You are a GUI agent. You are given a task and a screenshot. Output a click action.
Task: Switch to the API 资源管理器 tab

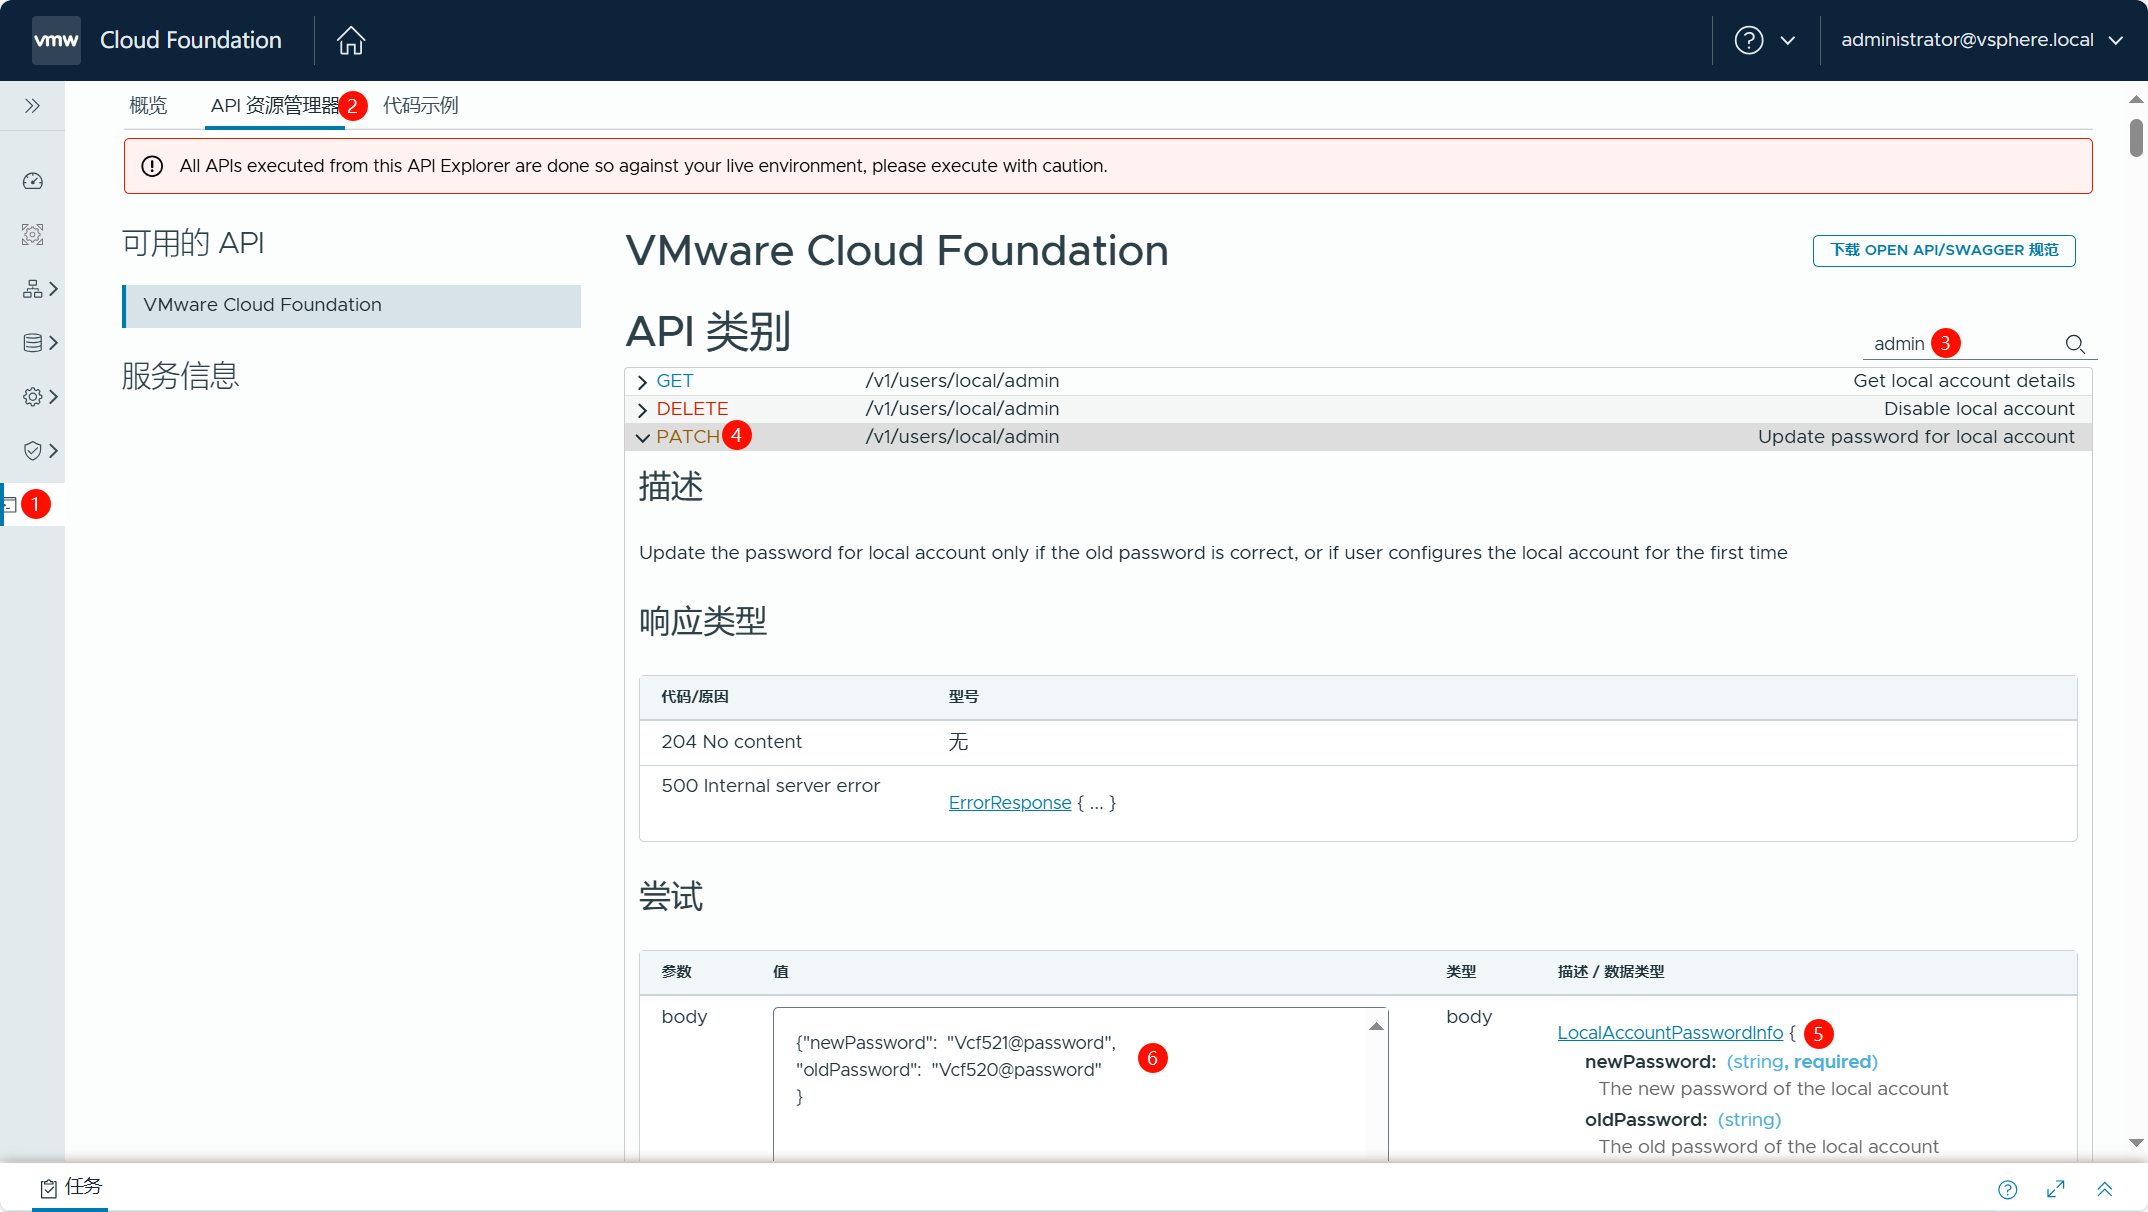tap(275, 105)
